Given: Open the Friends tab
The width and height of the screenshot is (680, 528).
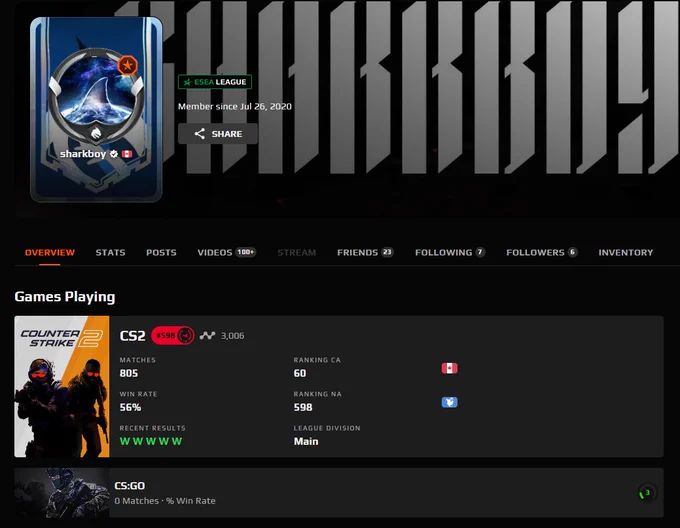Looking at the screenshot, I should tap(365, 252).
